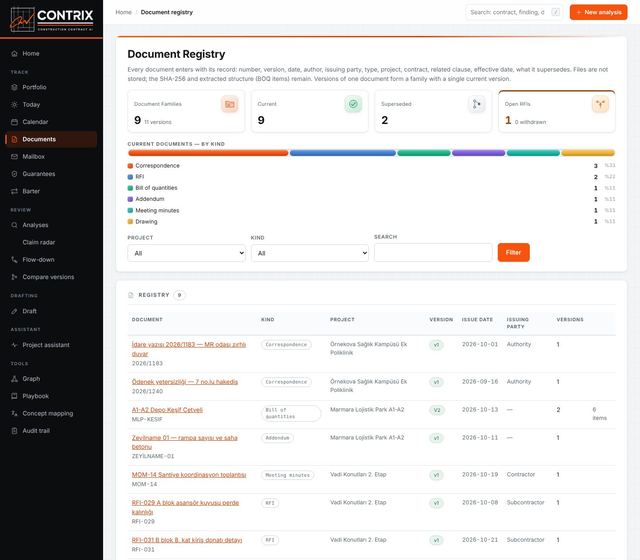Click V2 version badge of MLP-KESİF
This screenshot has height=560, width=640.
point(436,410)
